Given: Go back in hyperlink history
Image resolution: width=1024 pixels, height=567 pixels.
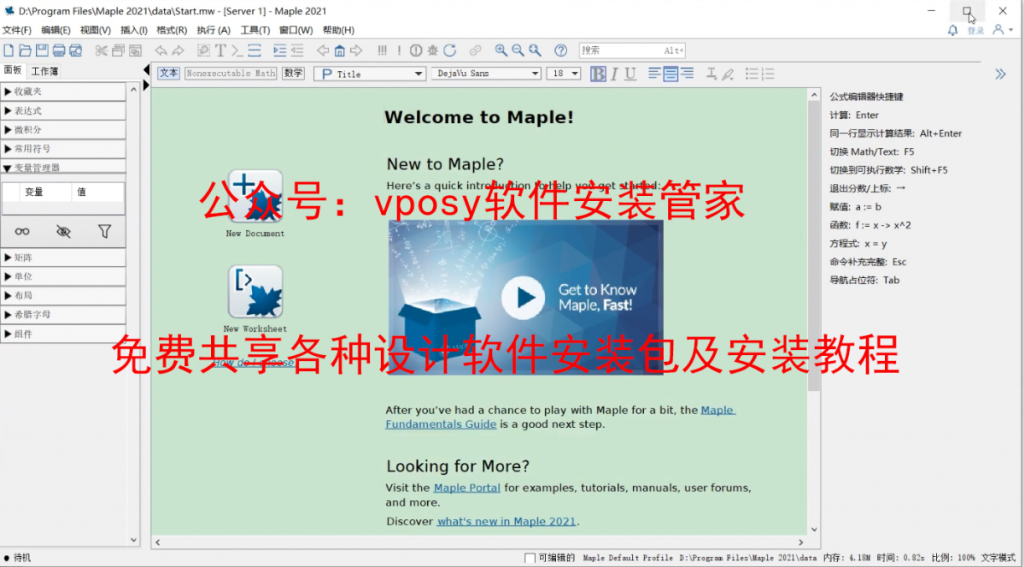Looking at the screenshot, I should point(323,50).
